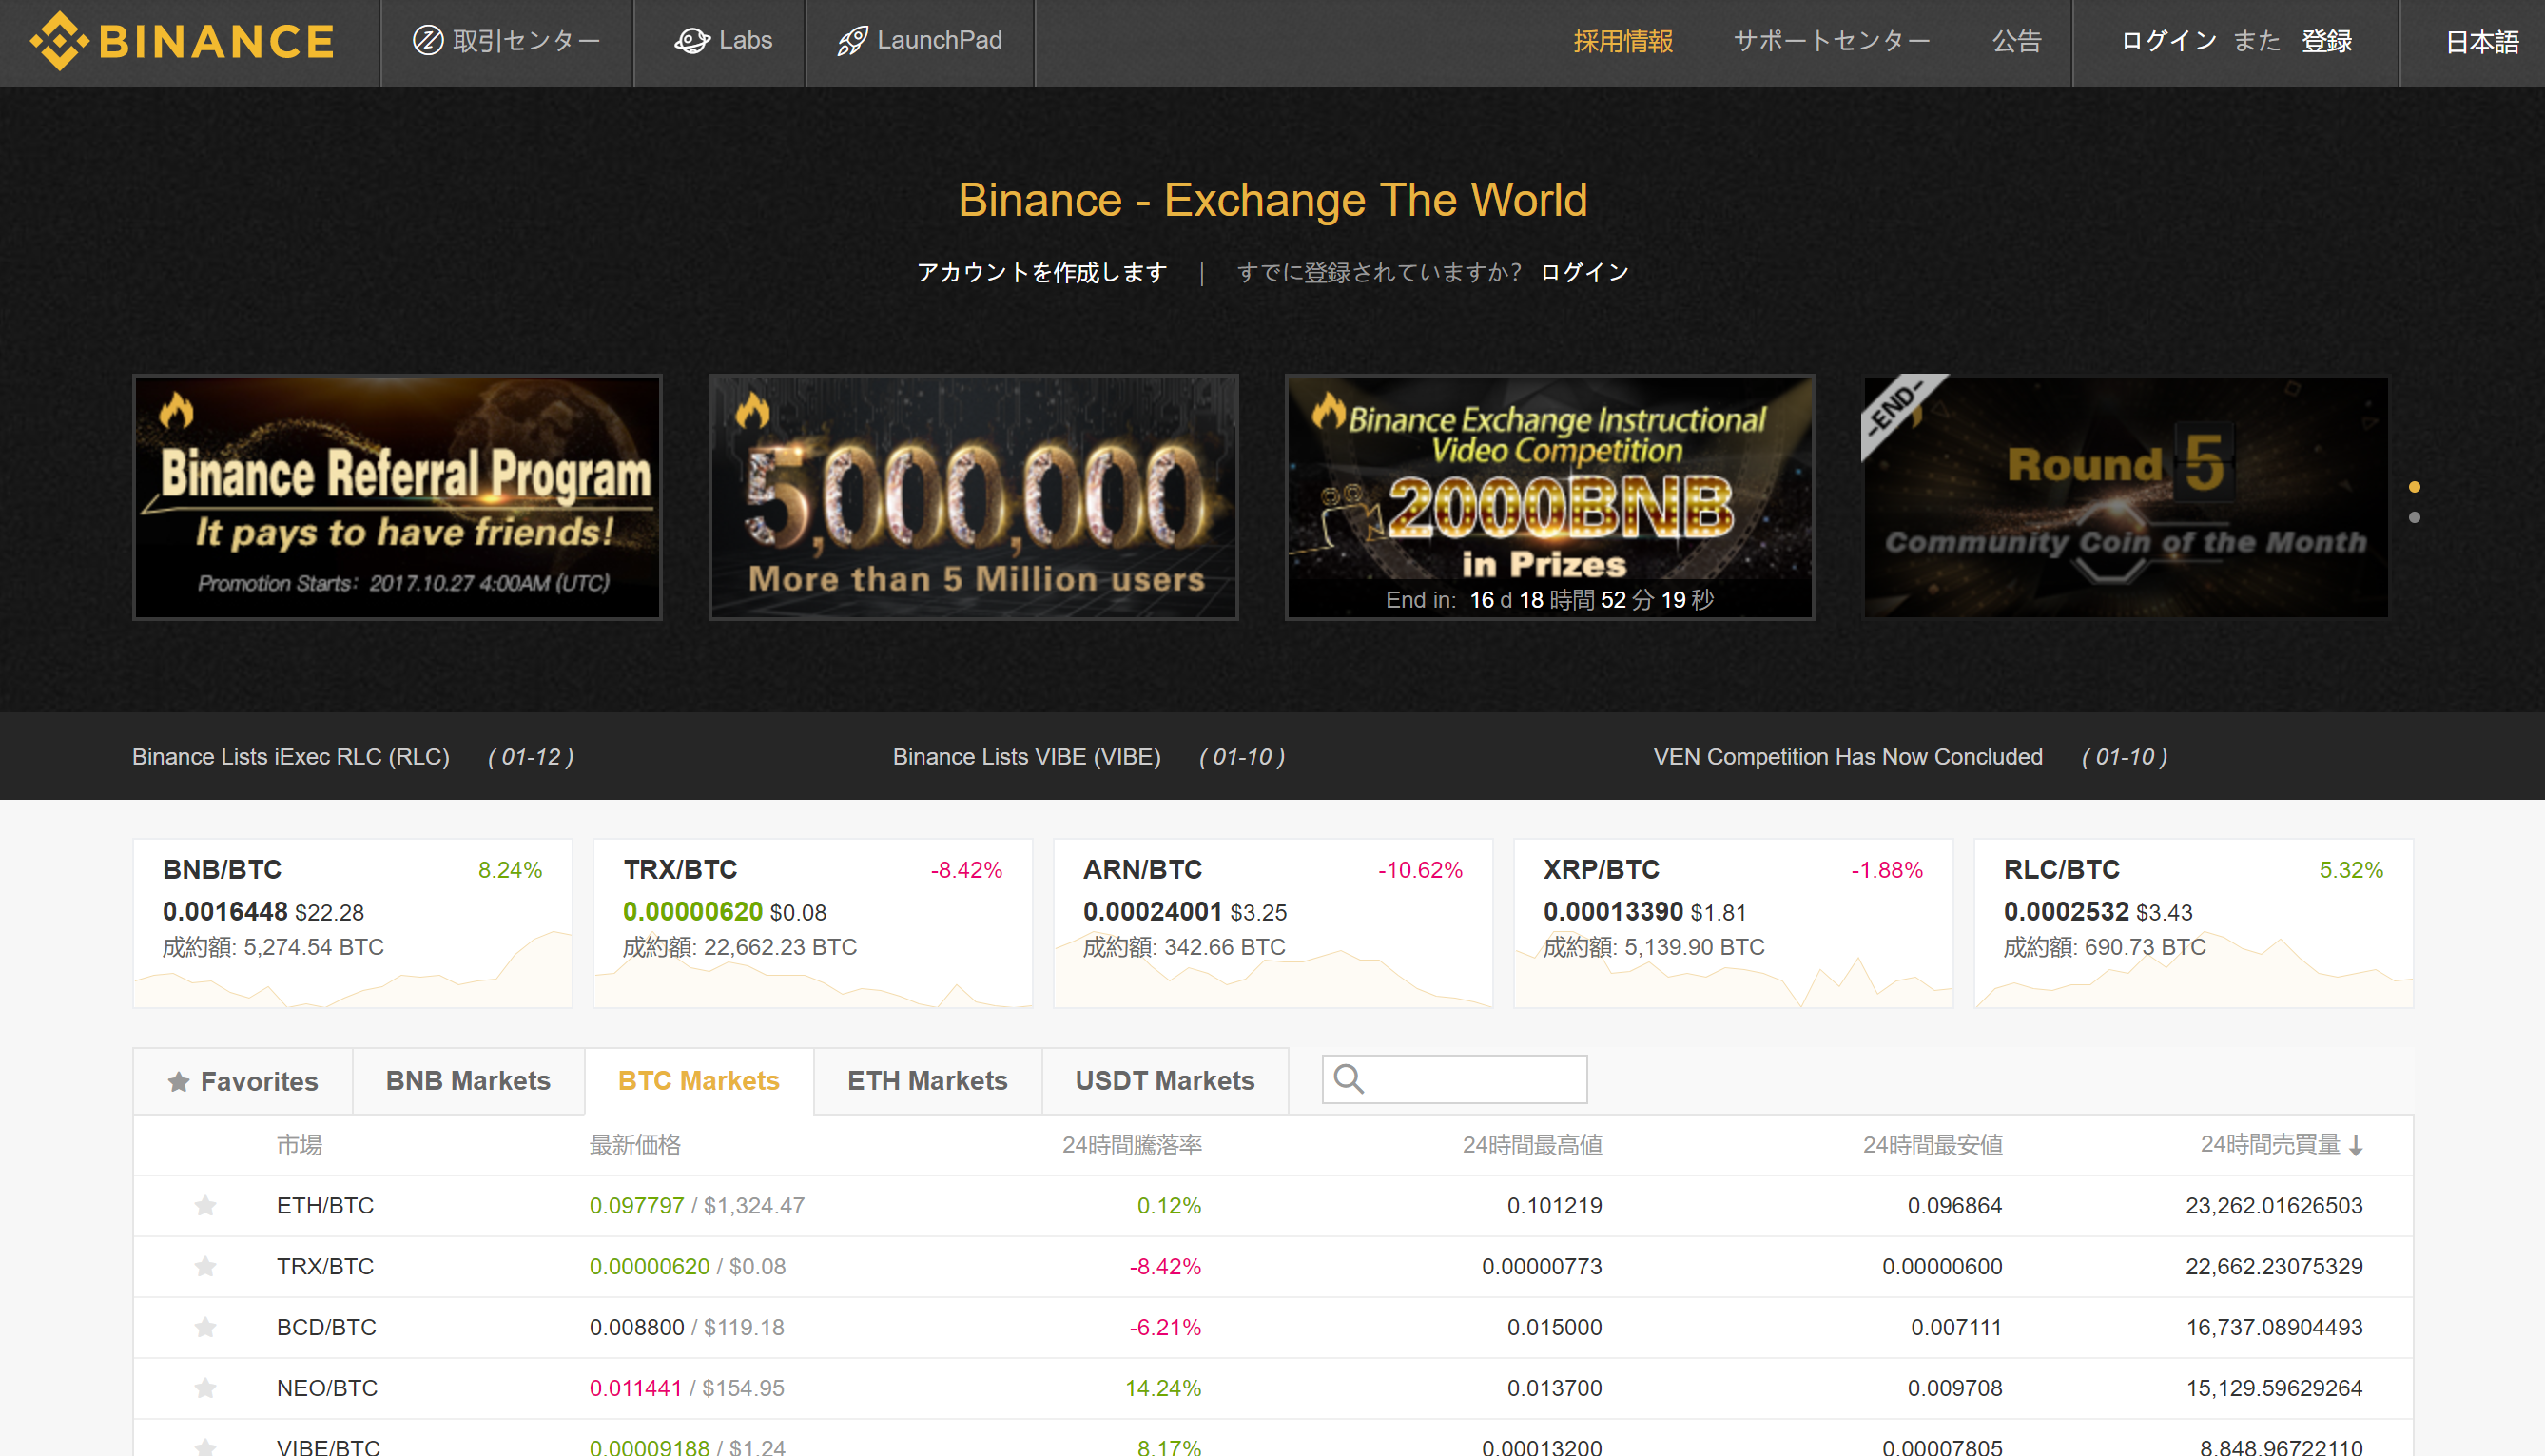Sort by 24時間売買量 arrow
The image size is (2545, 1456).
[2356, 1146]
